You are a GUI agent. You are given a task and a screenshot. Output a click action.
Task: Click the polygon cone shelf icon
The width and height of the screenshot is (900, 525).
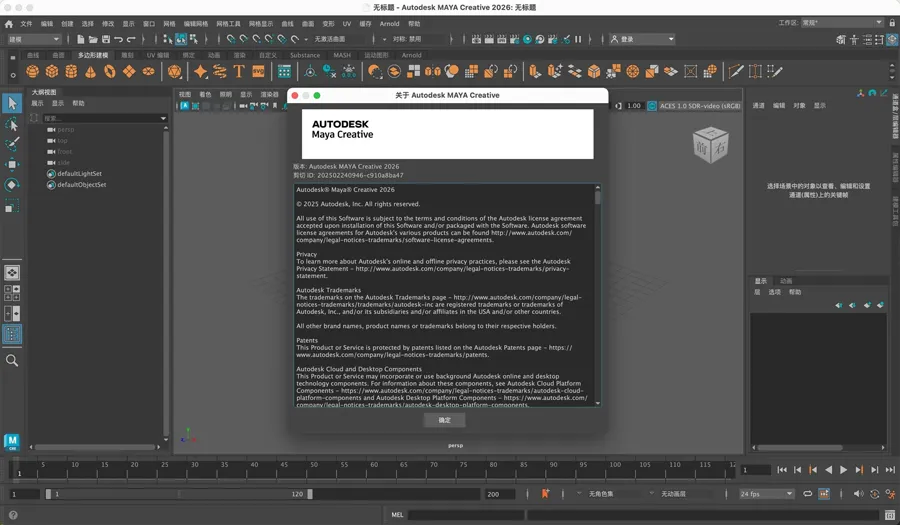coord(91,72)
